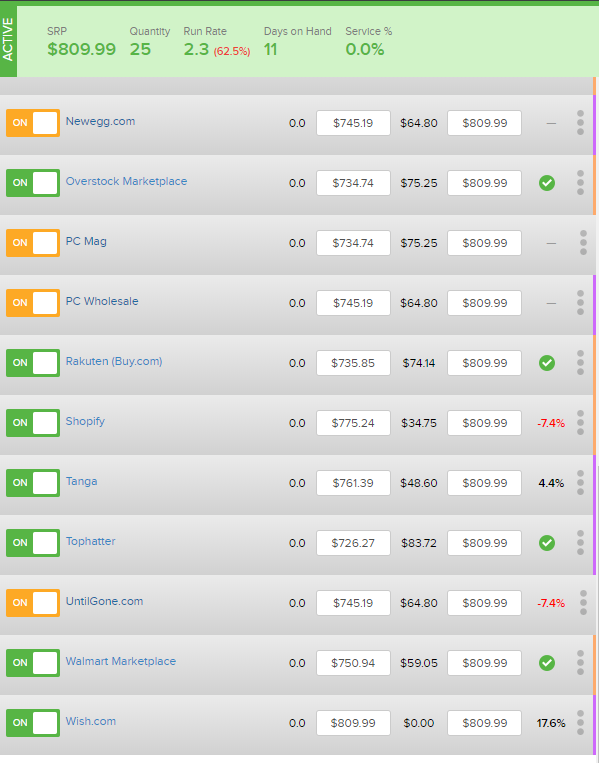The width and height of the screenshot is (599, 763).
Task: Edit the $809.99 price field for Newegg.com
Action: (485, 123)
